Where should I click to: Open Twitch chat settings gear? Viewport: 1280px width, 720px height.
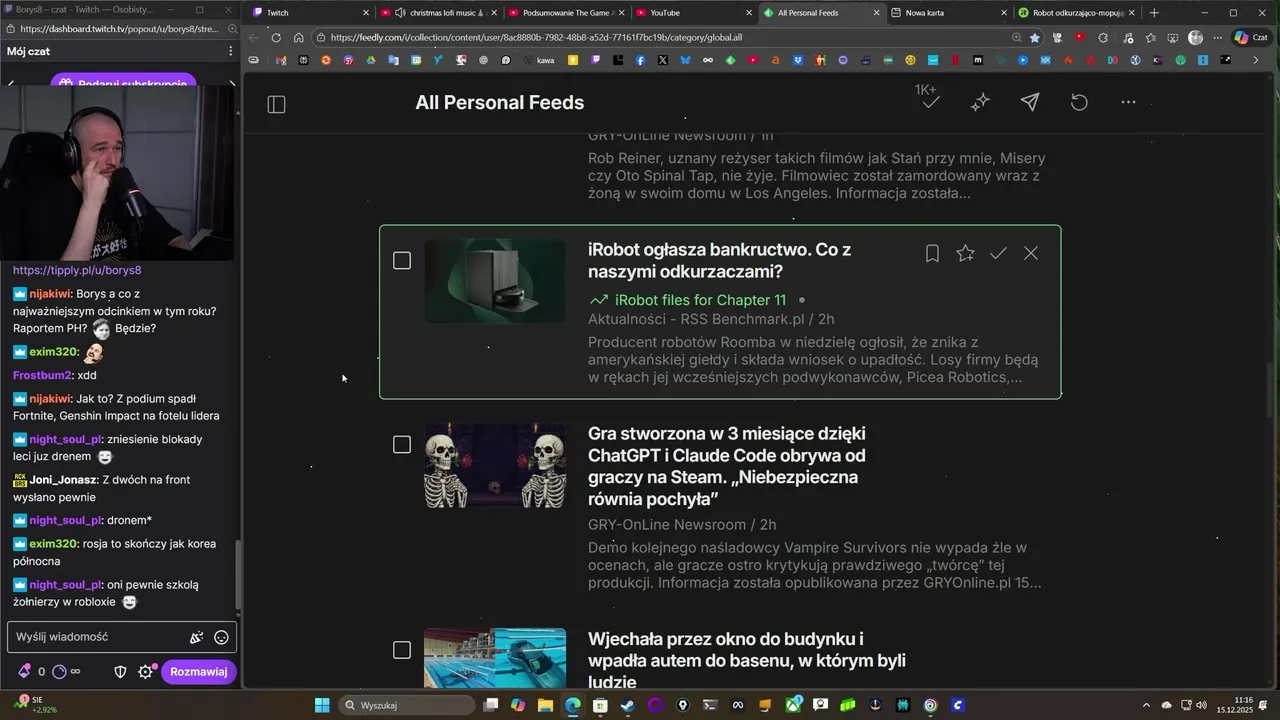coord(146,672)
